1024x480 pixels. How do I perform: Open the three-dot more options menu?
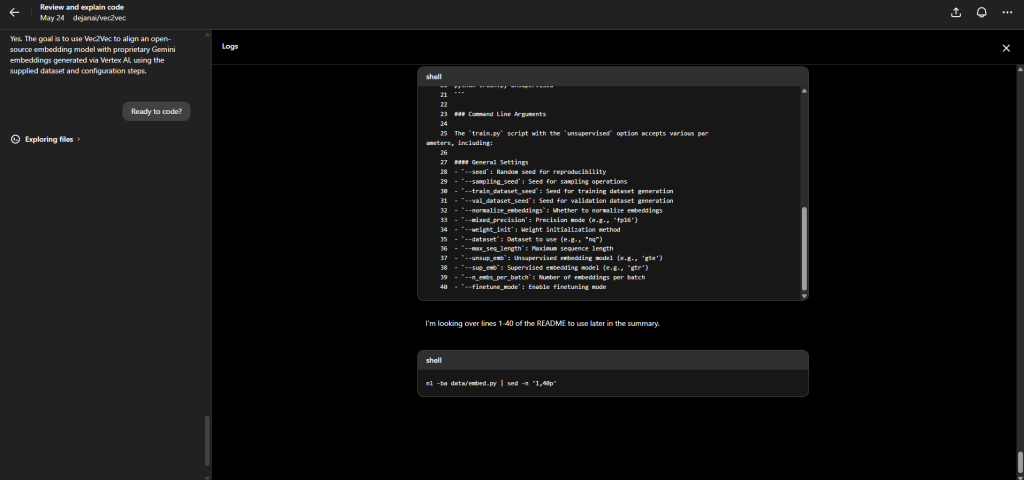1006,12
